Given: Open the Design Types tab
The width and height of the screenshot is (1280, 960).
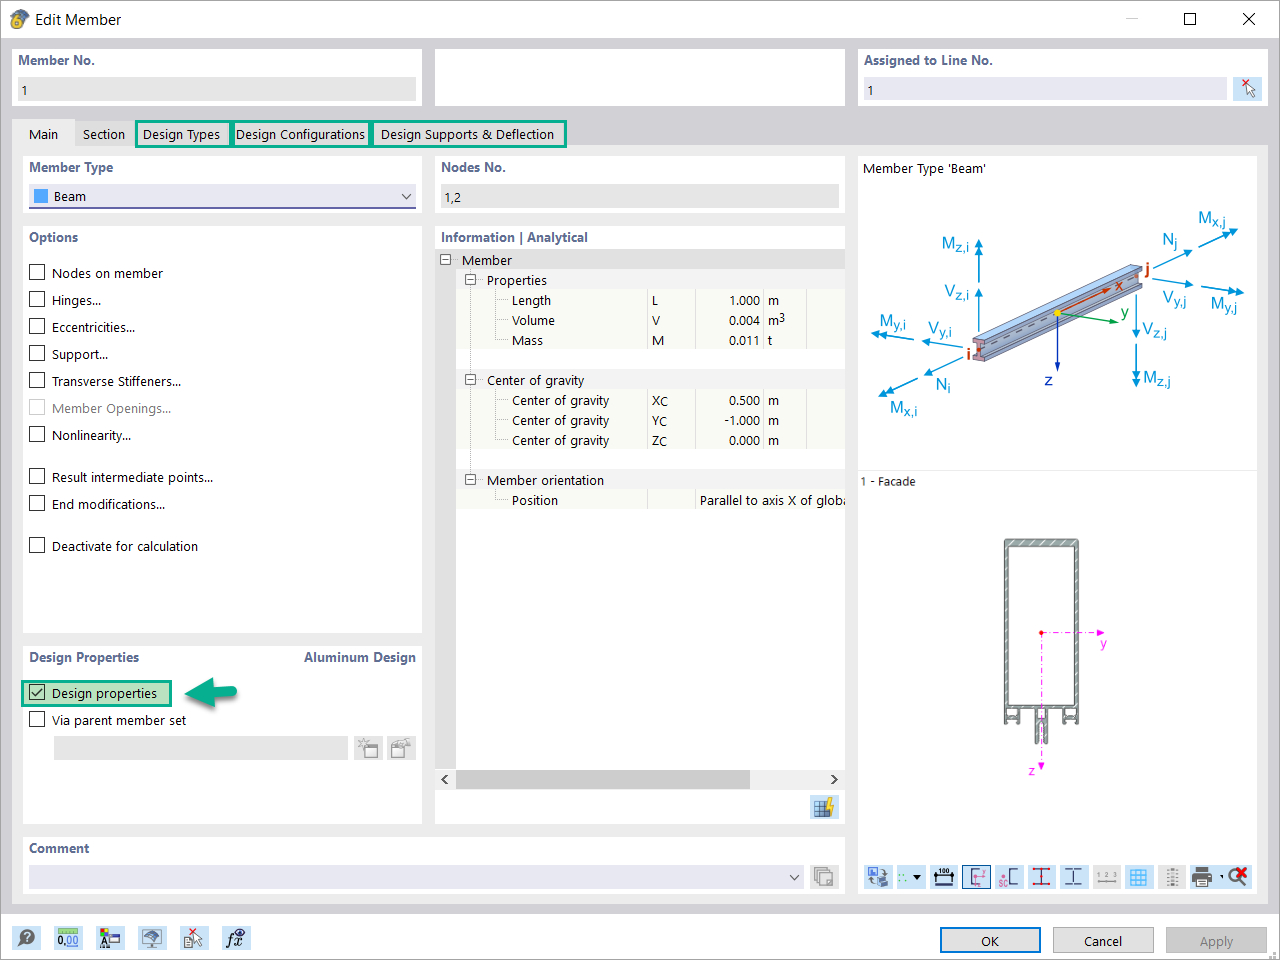Looking at the screenshot, I should pyautogui.click(x=182, y=134).
